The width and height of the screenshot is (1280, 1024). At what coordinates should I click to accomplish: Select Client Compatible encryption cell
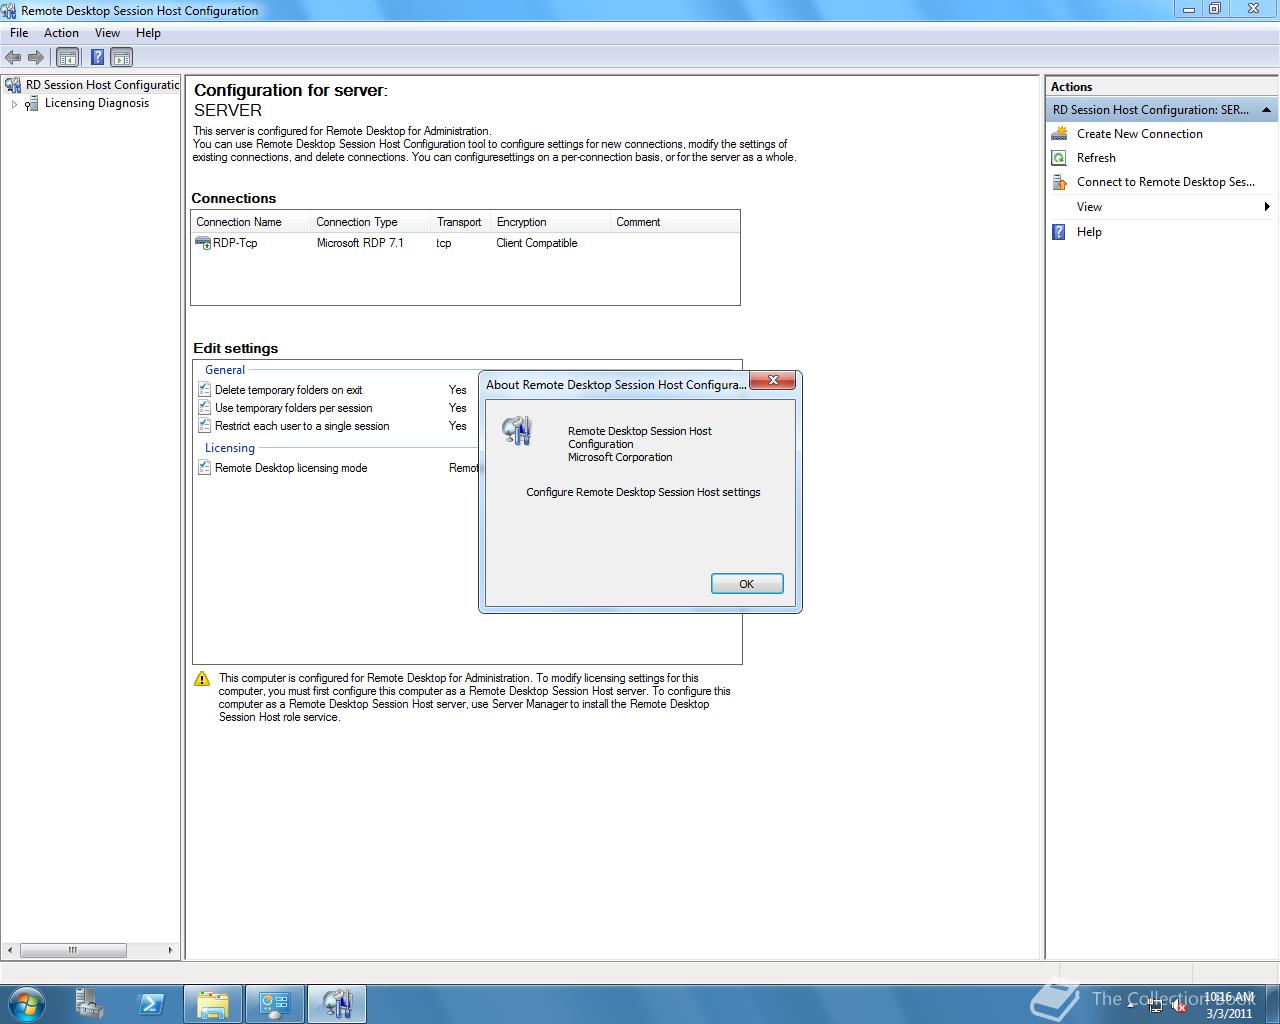[537, 243]
